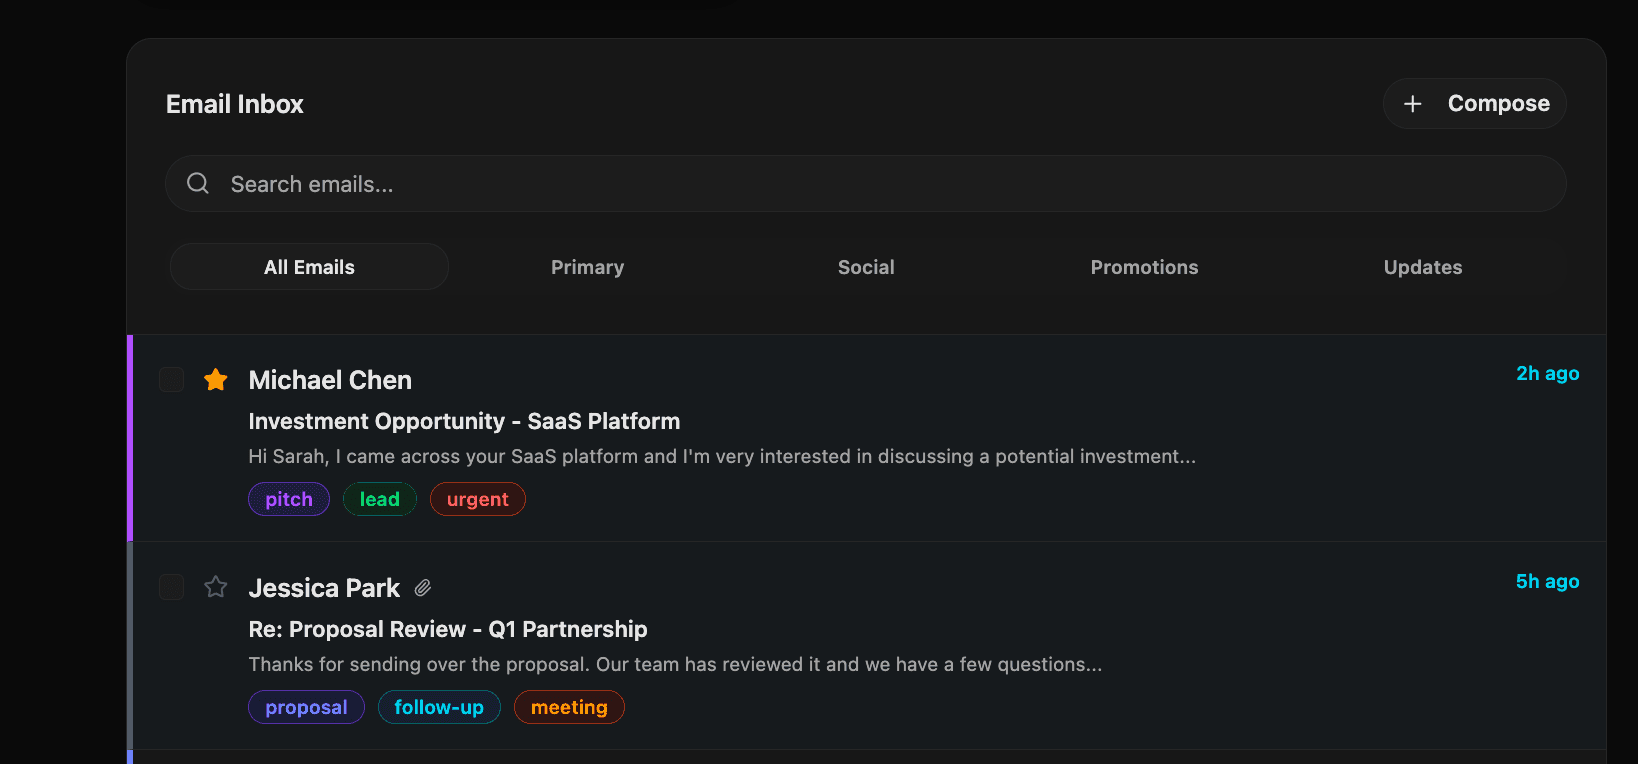The width and height of the screenshot is (1638, 764).
Task: Star the Jessica Park email
Action: (216, 587)
